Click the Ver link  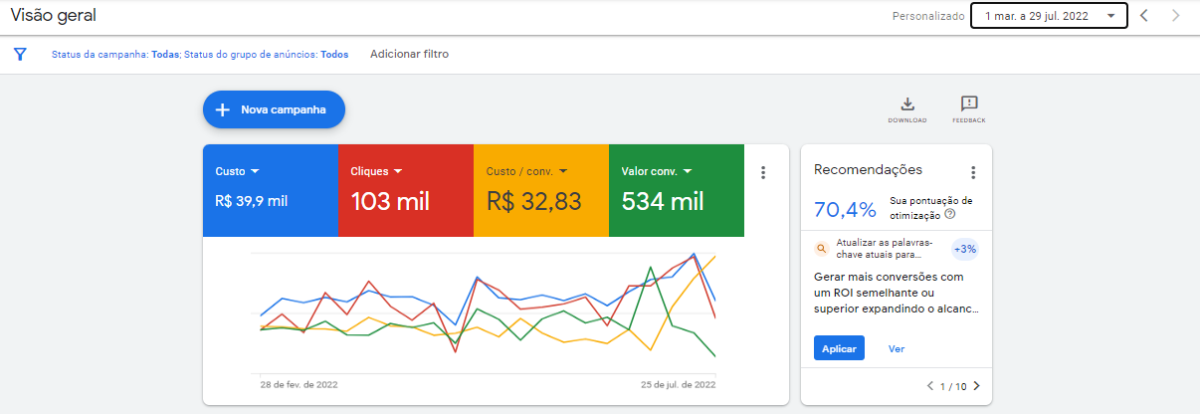click(896, 349)
